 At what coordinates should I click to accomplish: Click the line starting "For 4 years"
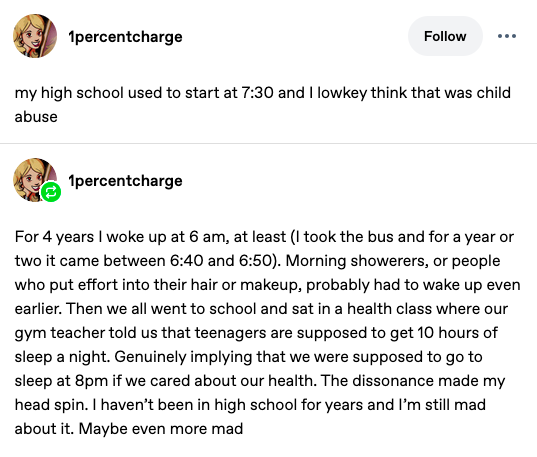point(264,237)
